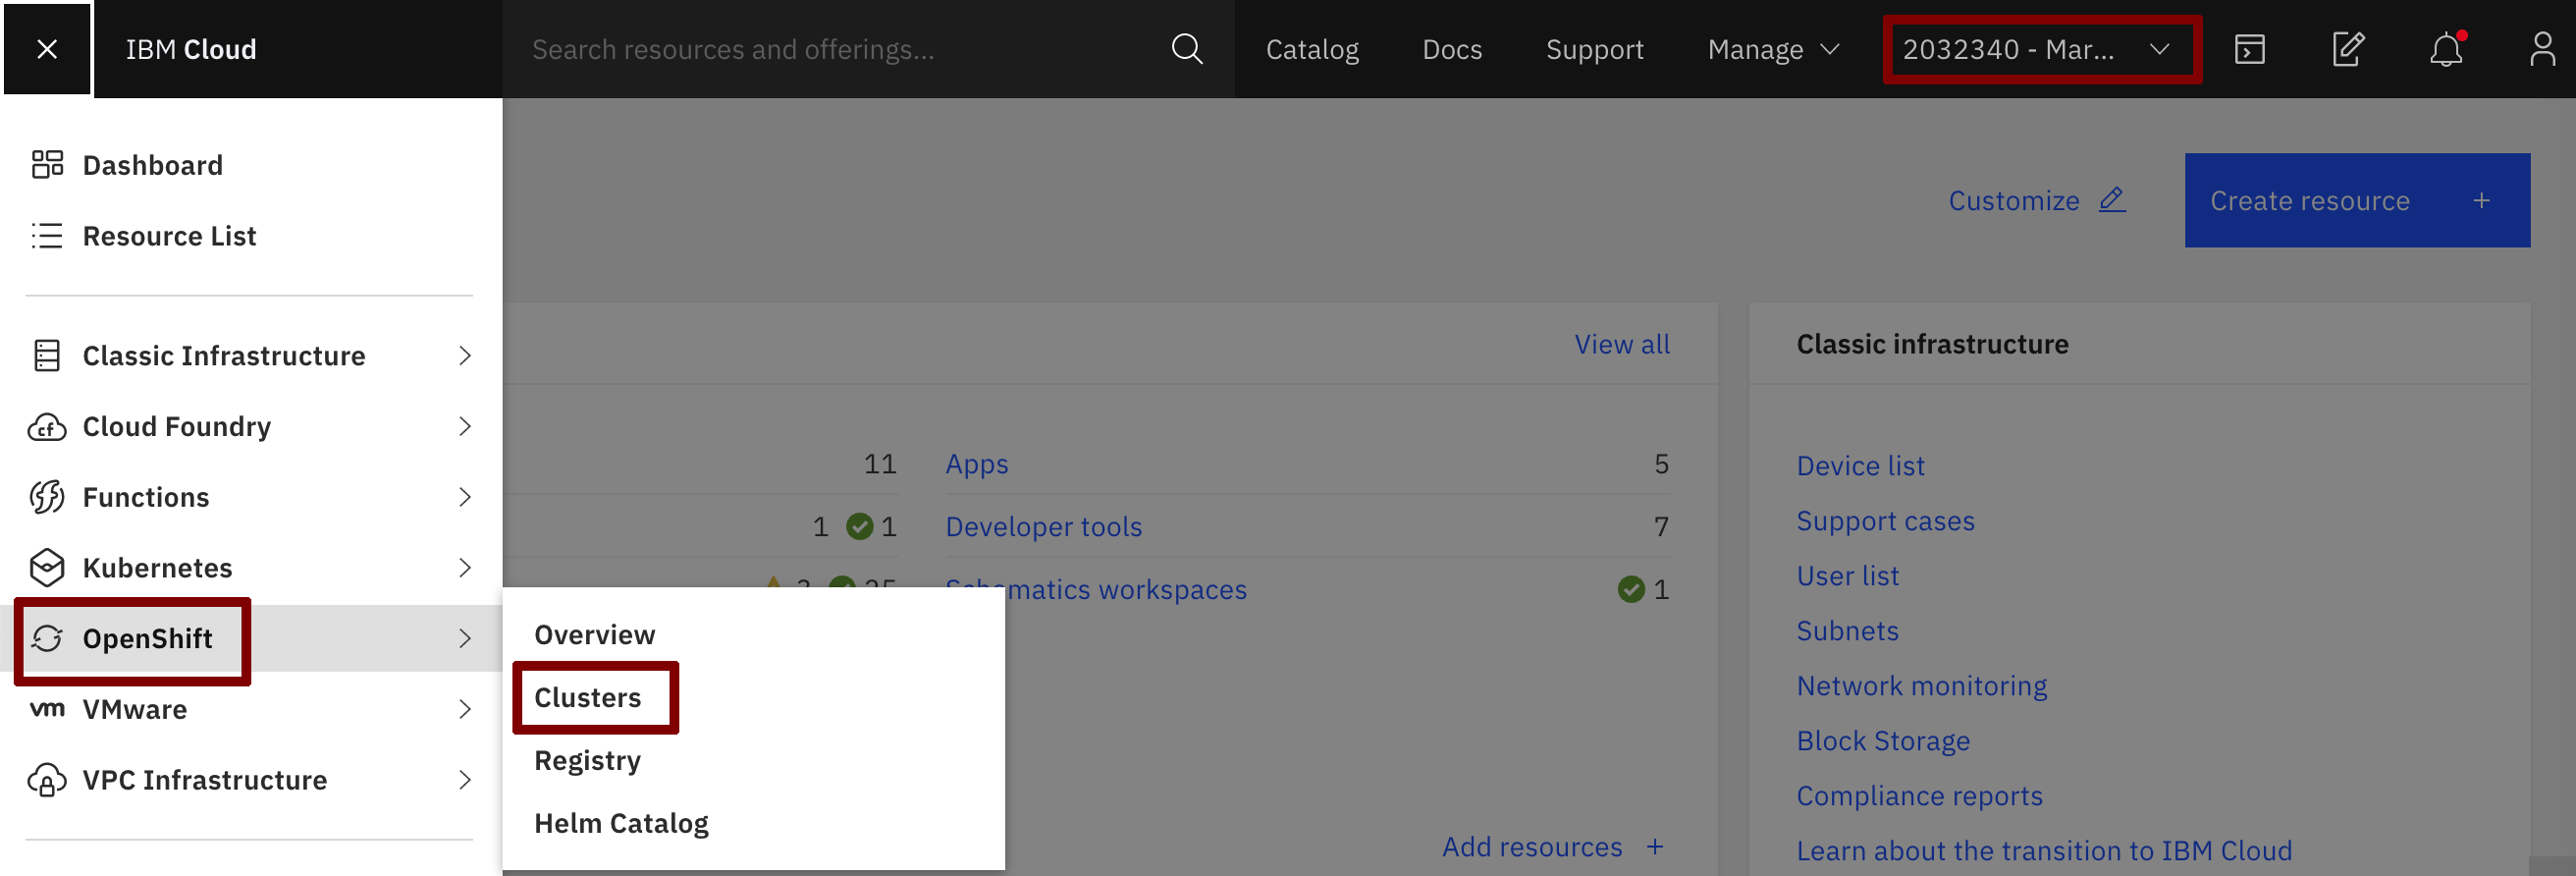The height and width of the screenshot is (876, 2576).
Task: Select Clusters in OpenShift submenu
Action: (x=587, y=698)
